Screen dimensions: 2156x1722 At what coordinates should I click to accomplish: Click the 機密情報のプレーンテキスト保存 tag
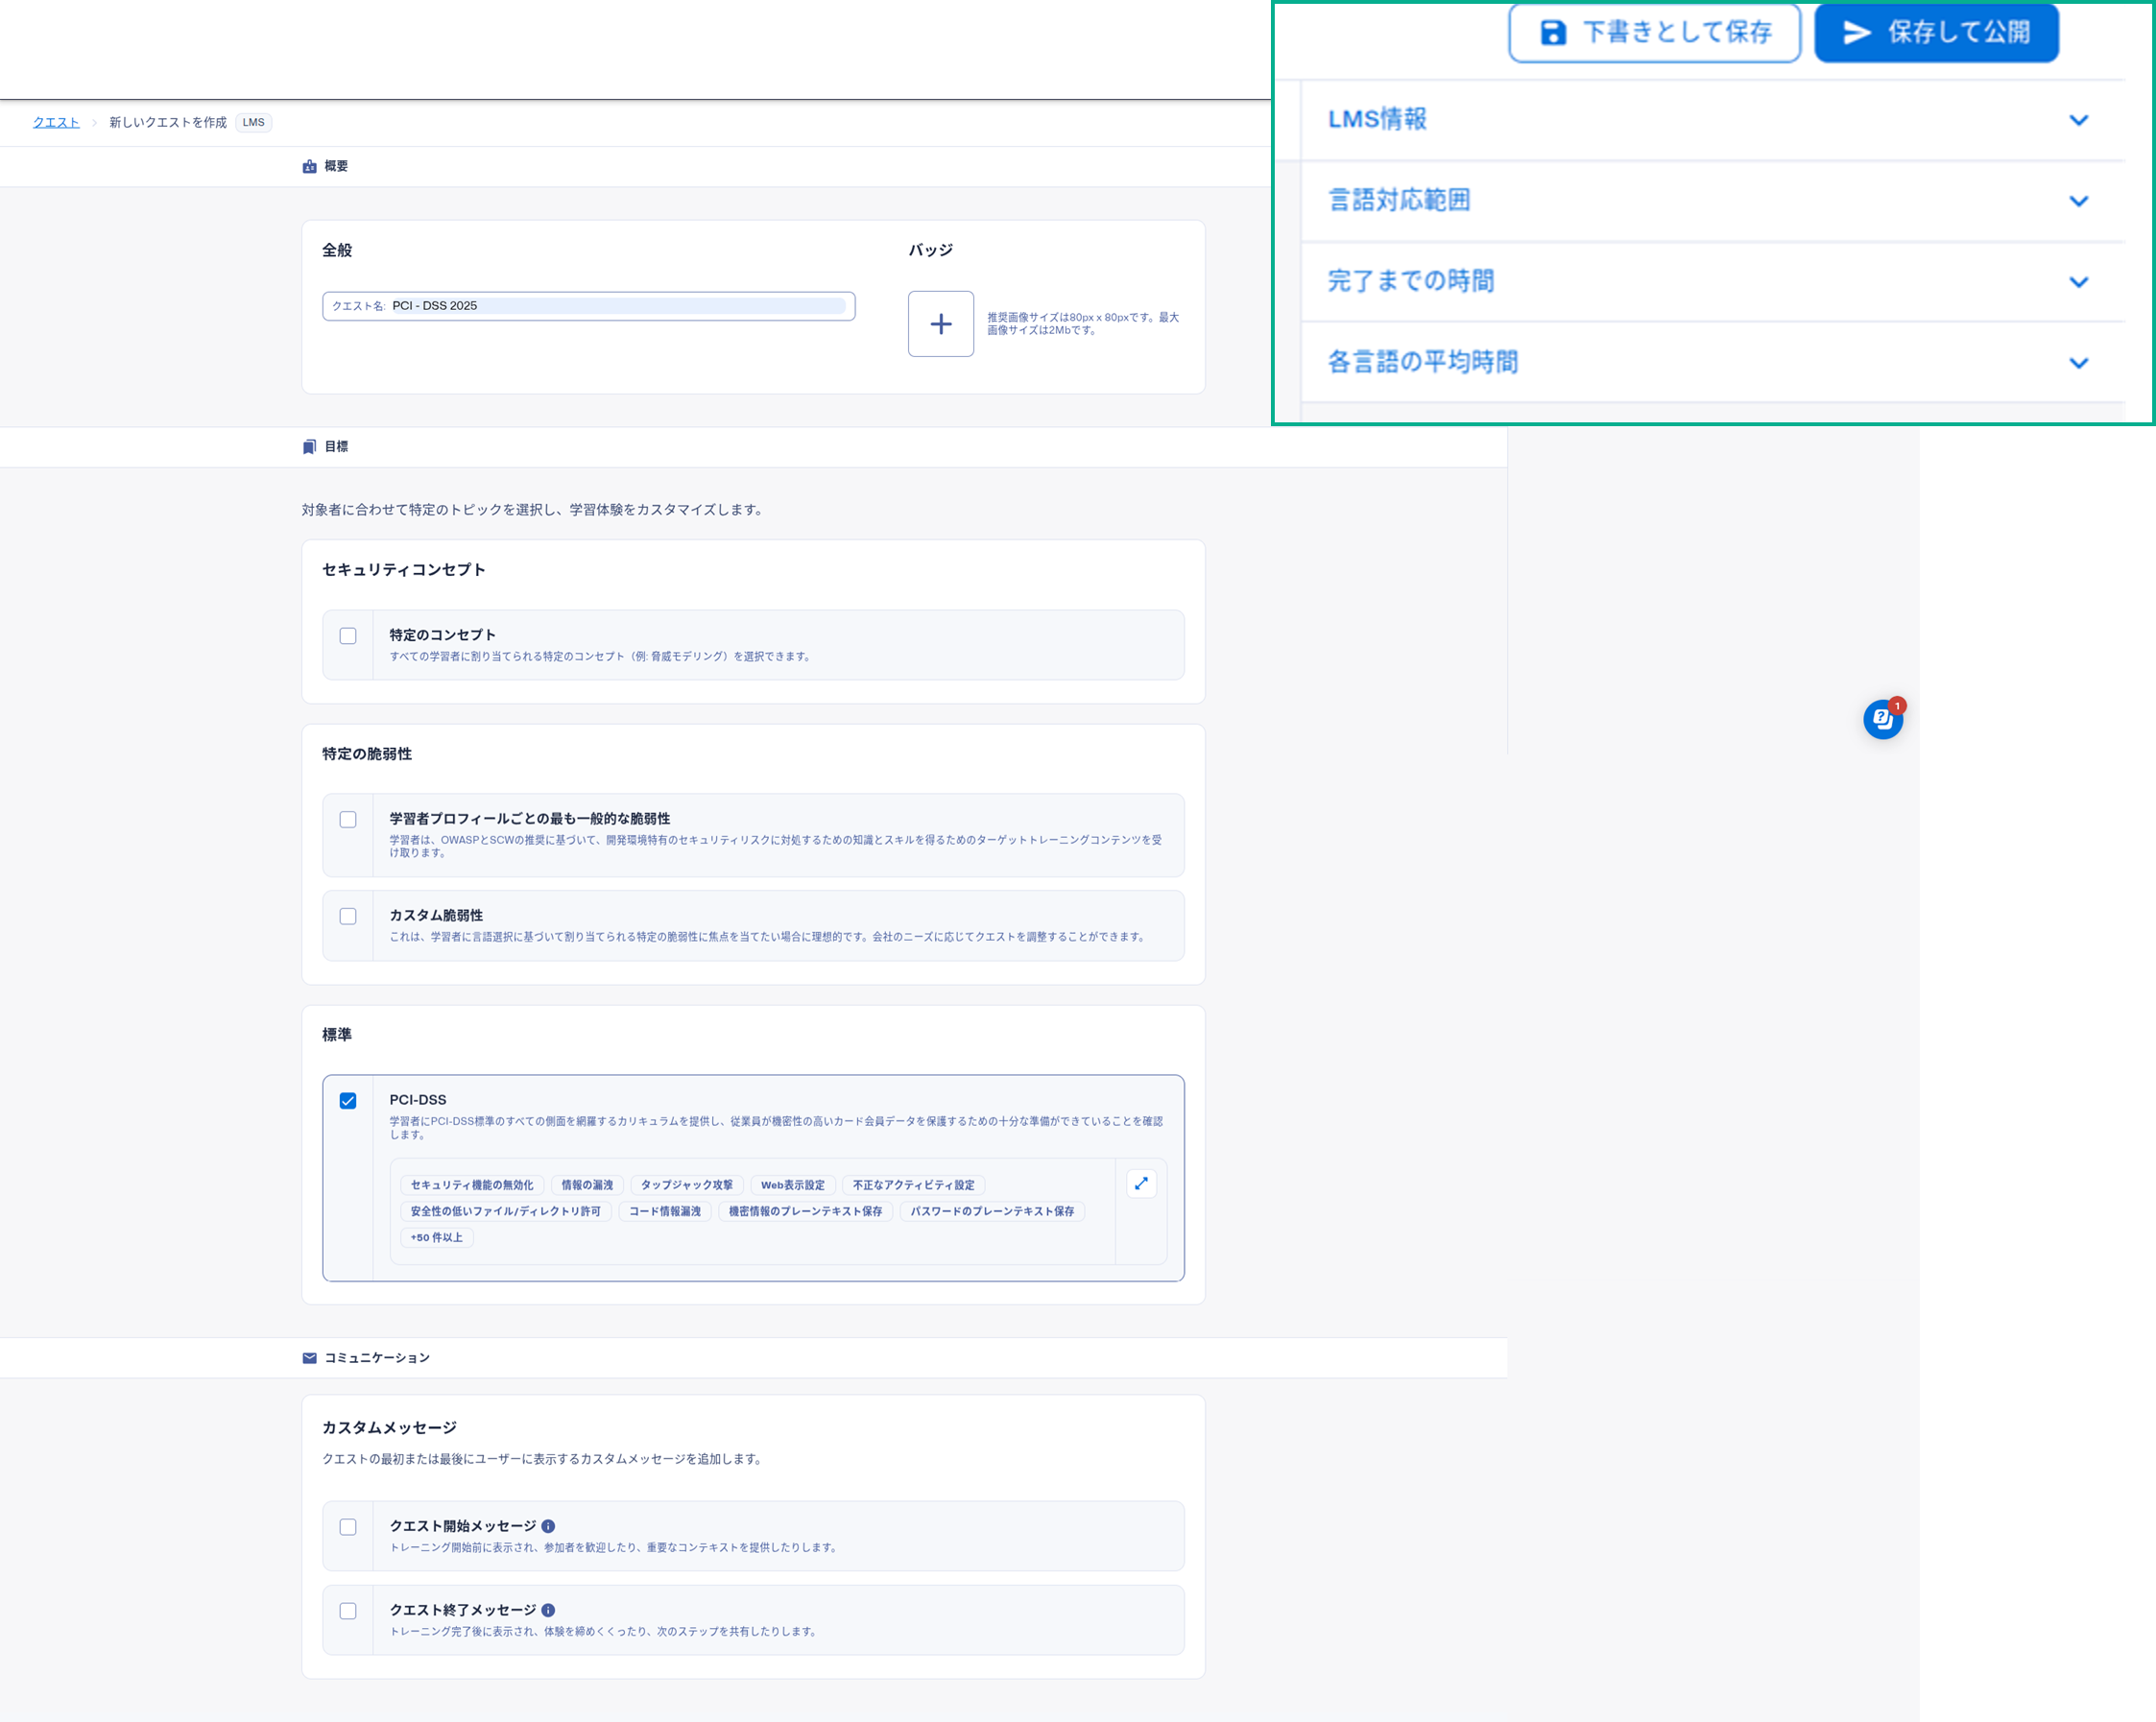pos(806,1211)
